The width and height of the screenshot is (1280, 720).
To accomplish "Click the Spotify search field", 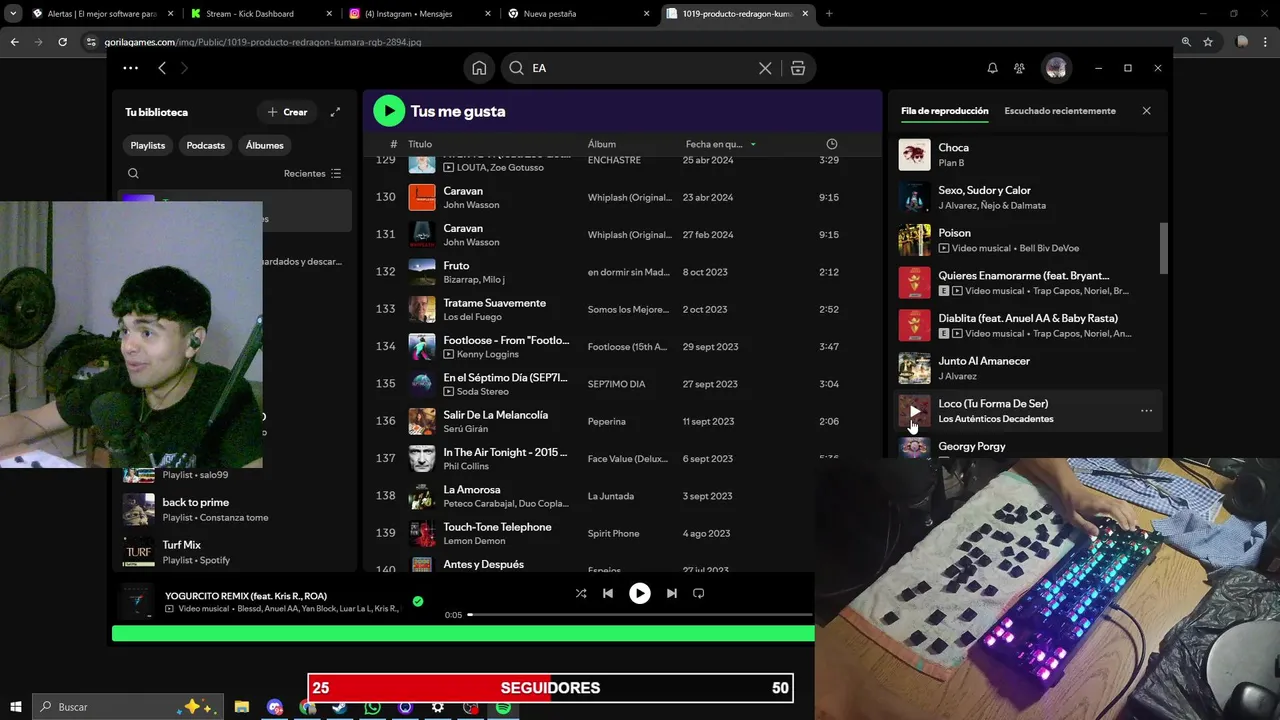I will click(640, 68).
